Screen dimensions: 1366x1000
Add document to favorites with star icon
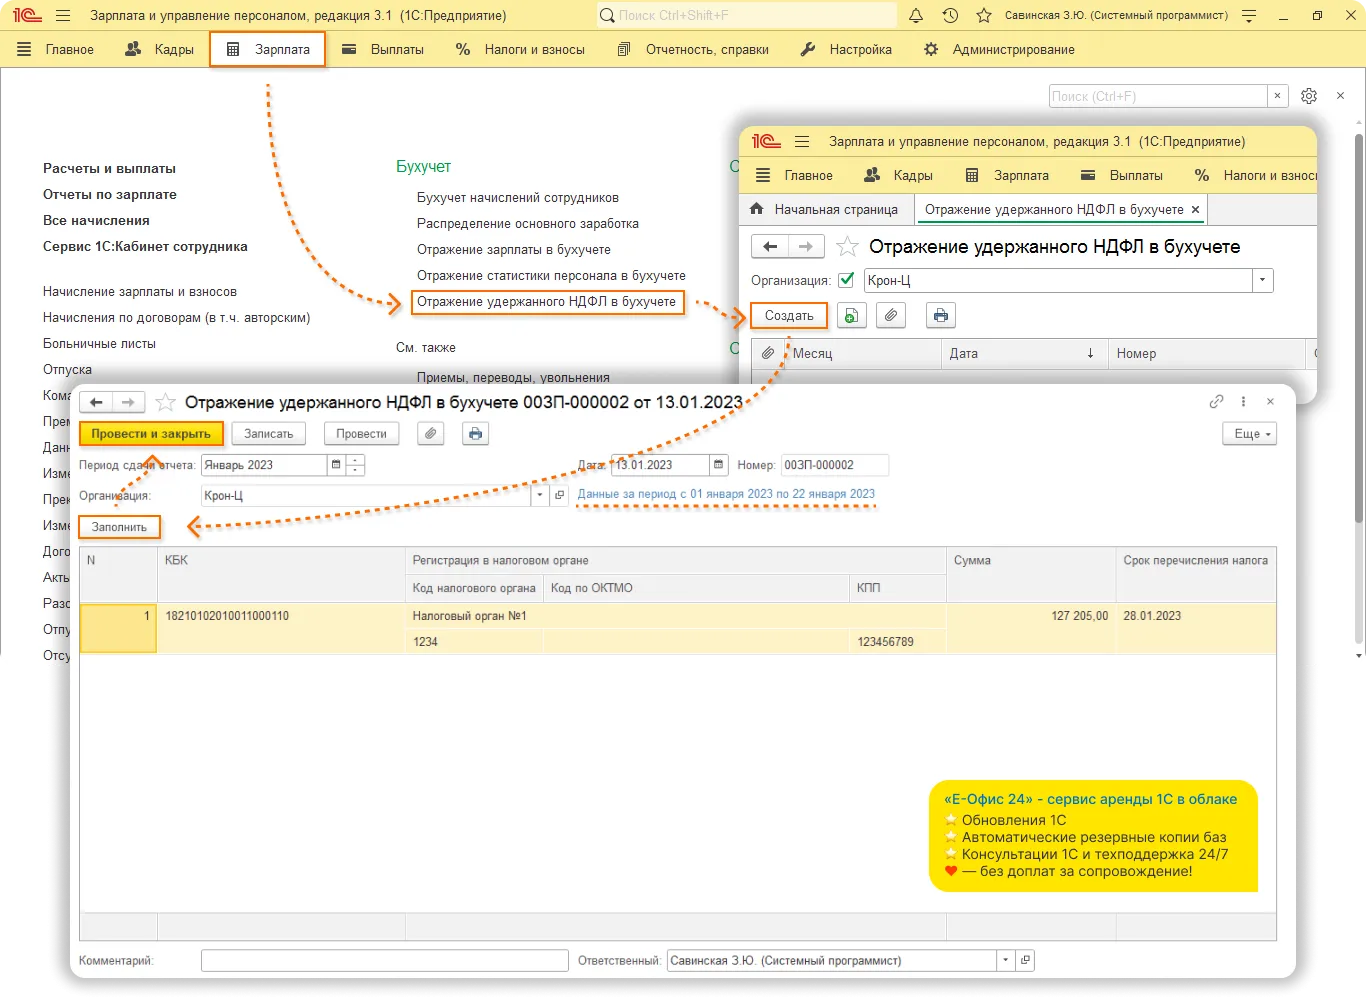[166, 403]
